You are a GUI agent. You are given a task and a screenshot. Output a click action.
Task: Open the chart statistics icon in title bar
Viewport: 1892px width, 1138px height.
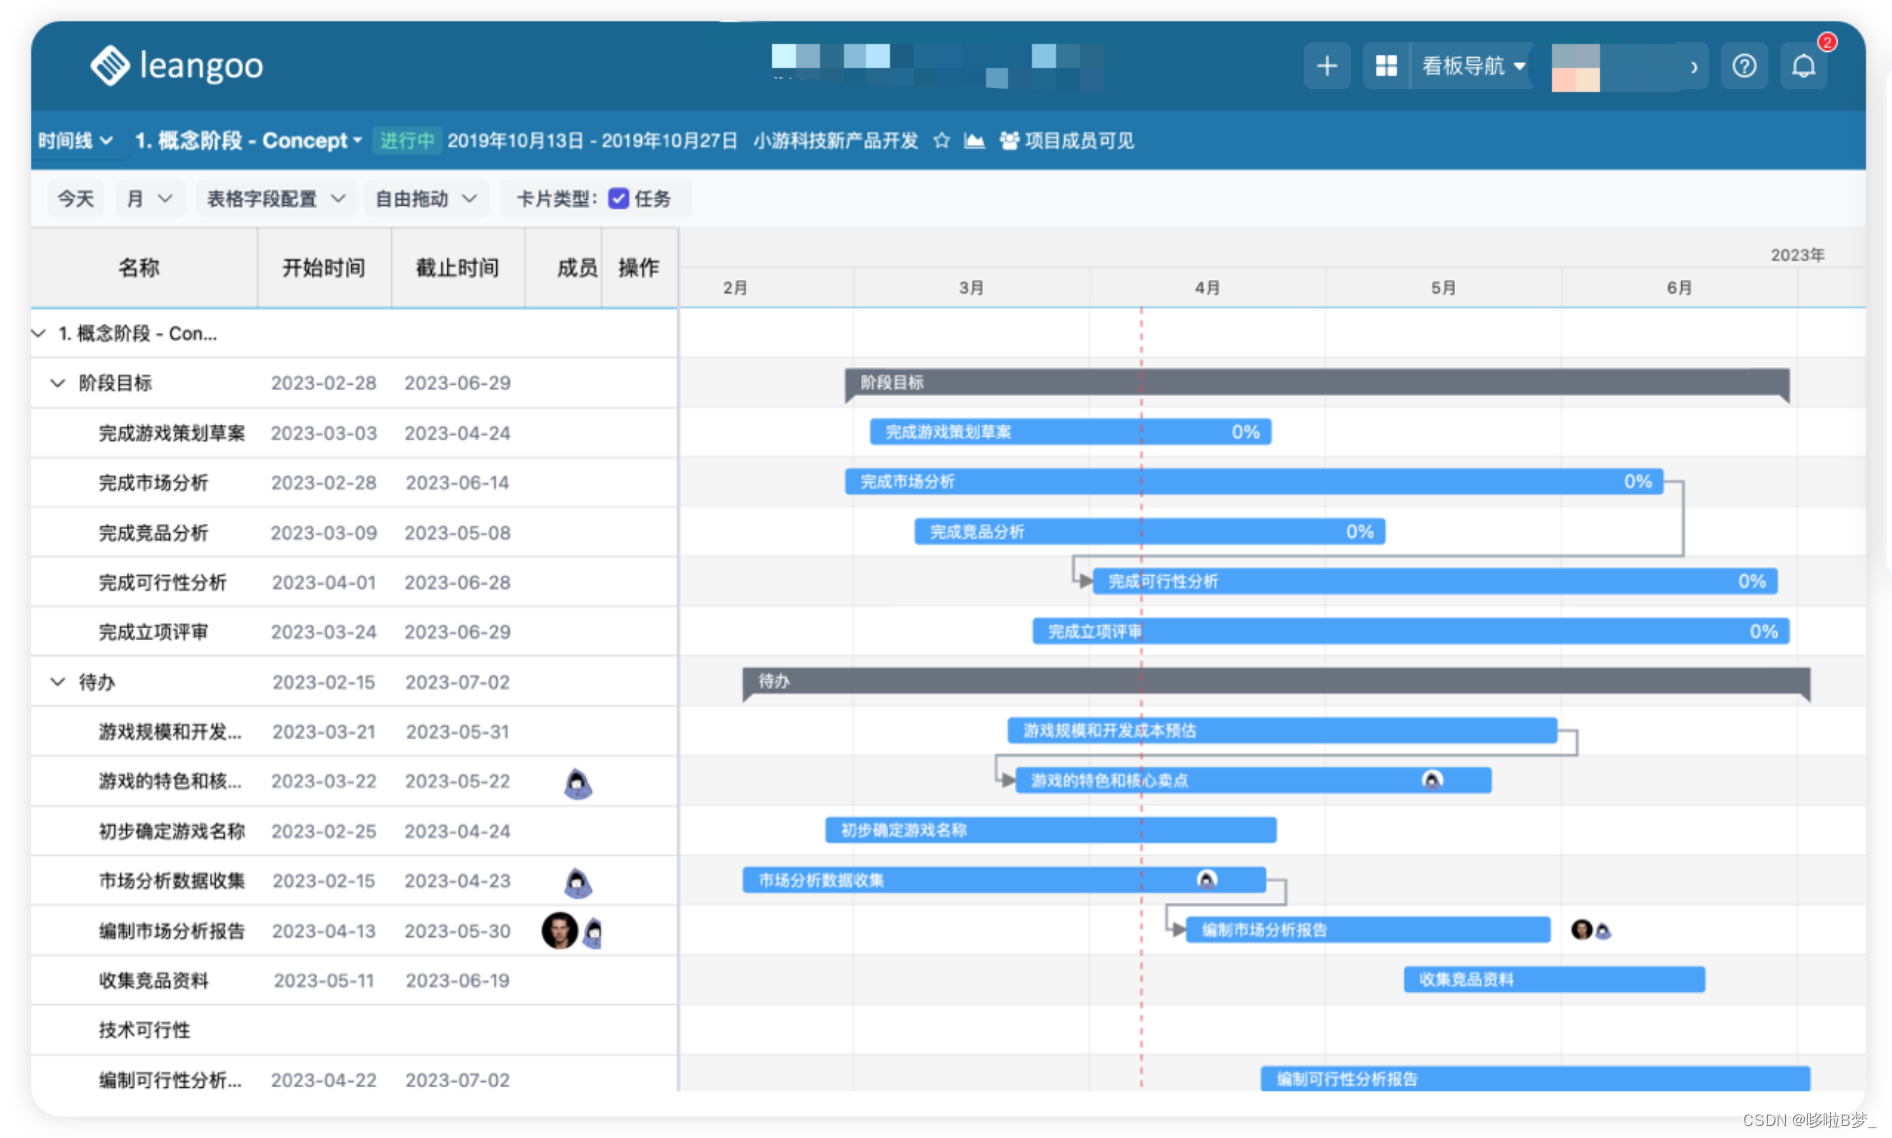tap(974, 141)
